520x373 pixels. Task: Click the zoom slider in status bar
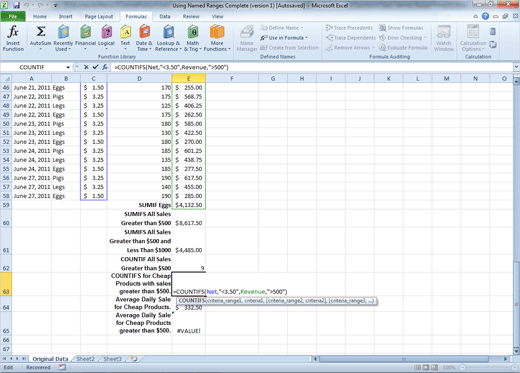(488, 367)
